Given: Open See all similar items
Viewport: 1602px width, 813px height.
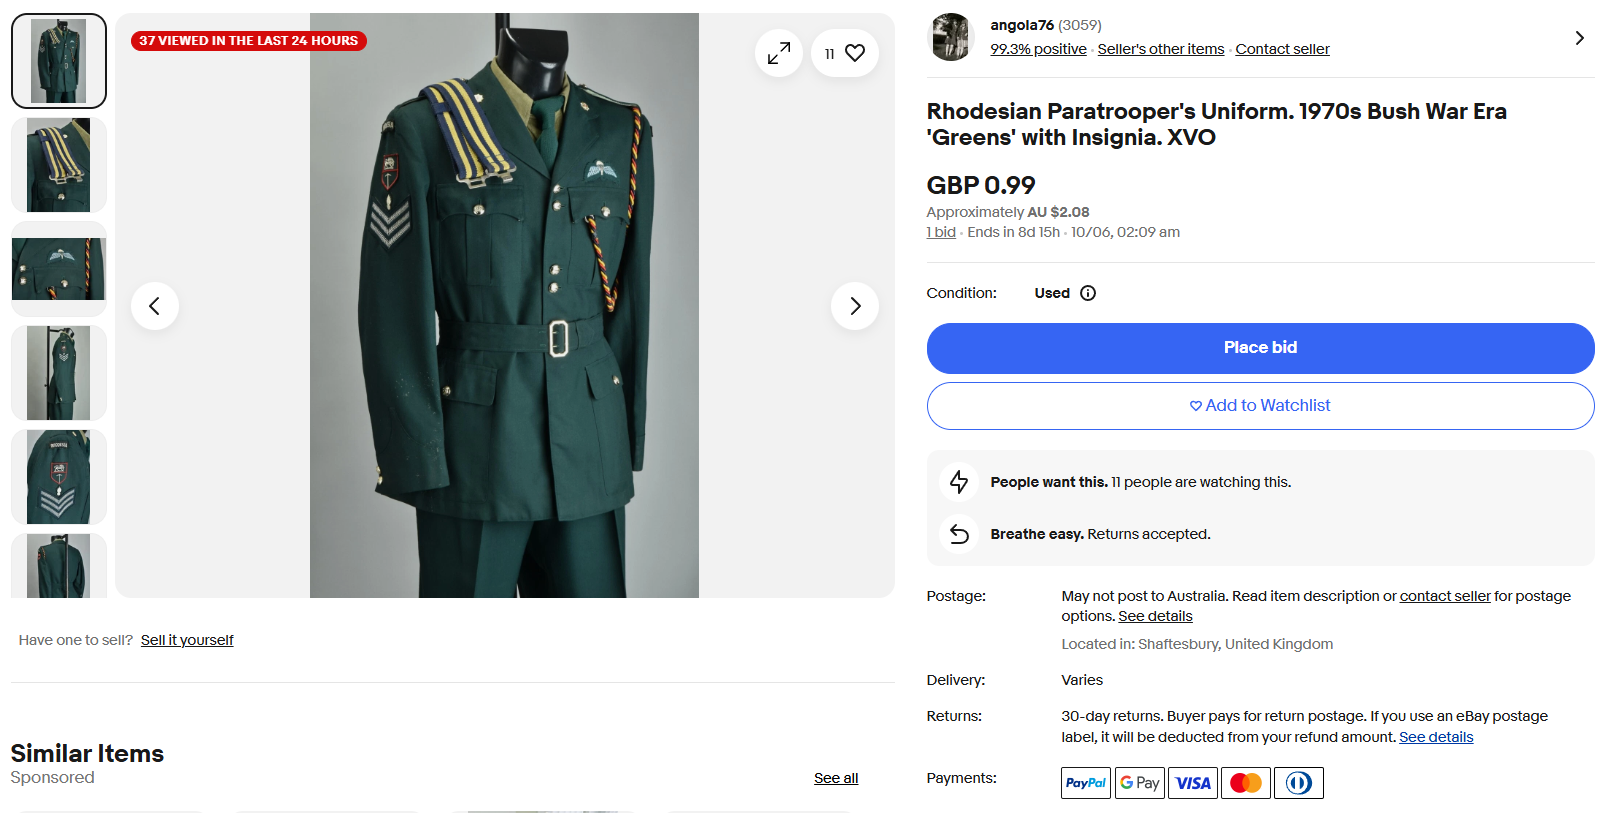Looking at the screenshot, I should tap(836, 778).
